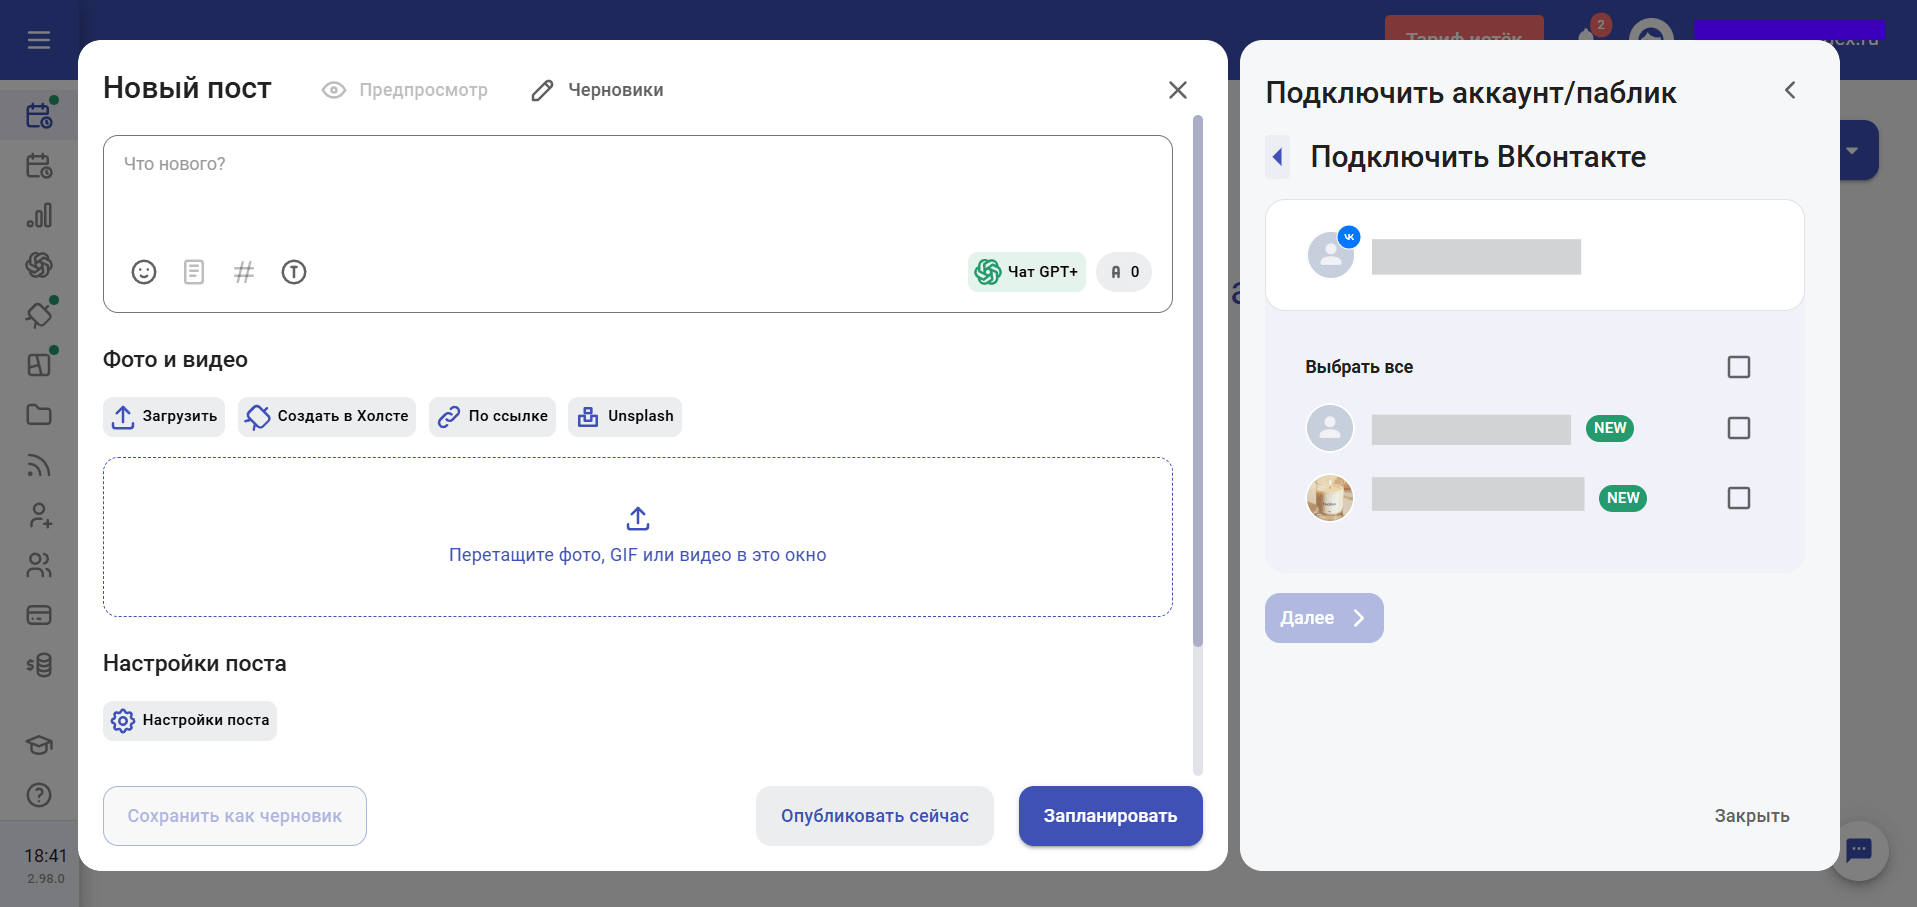Add hashtags with the # icon
1917x907 pixels.
click(244, 272)
